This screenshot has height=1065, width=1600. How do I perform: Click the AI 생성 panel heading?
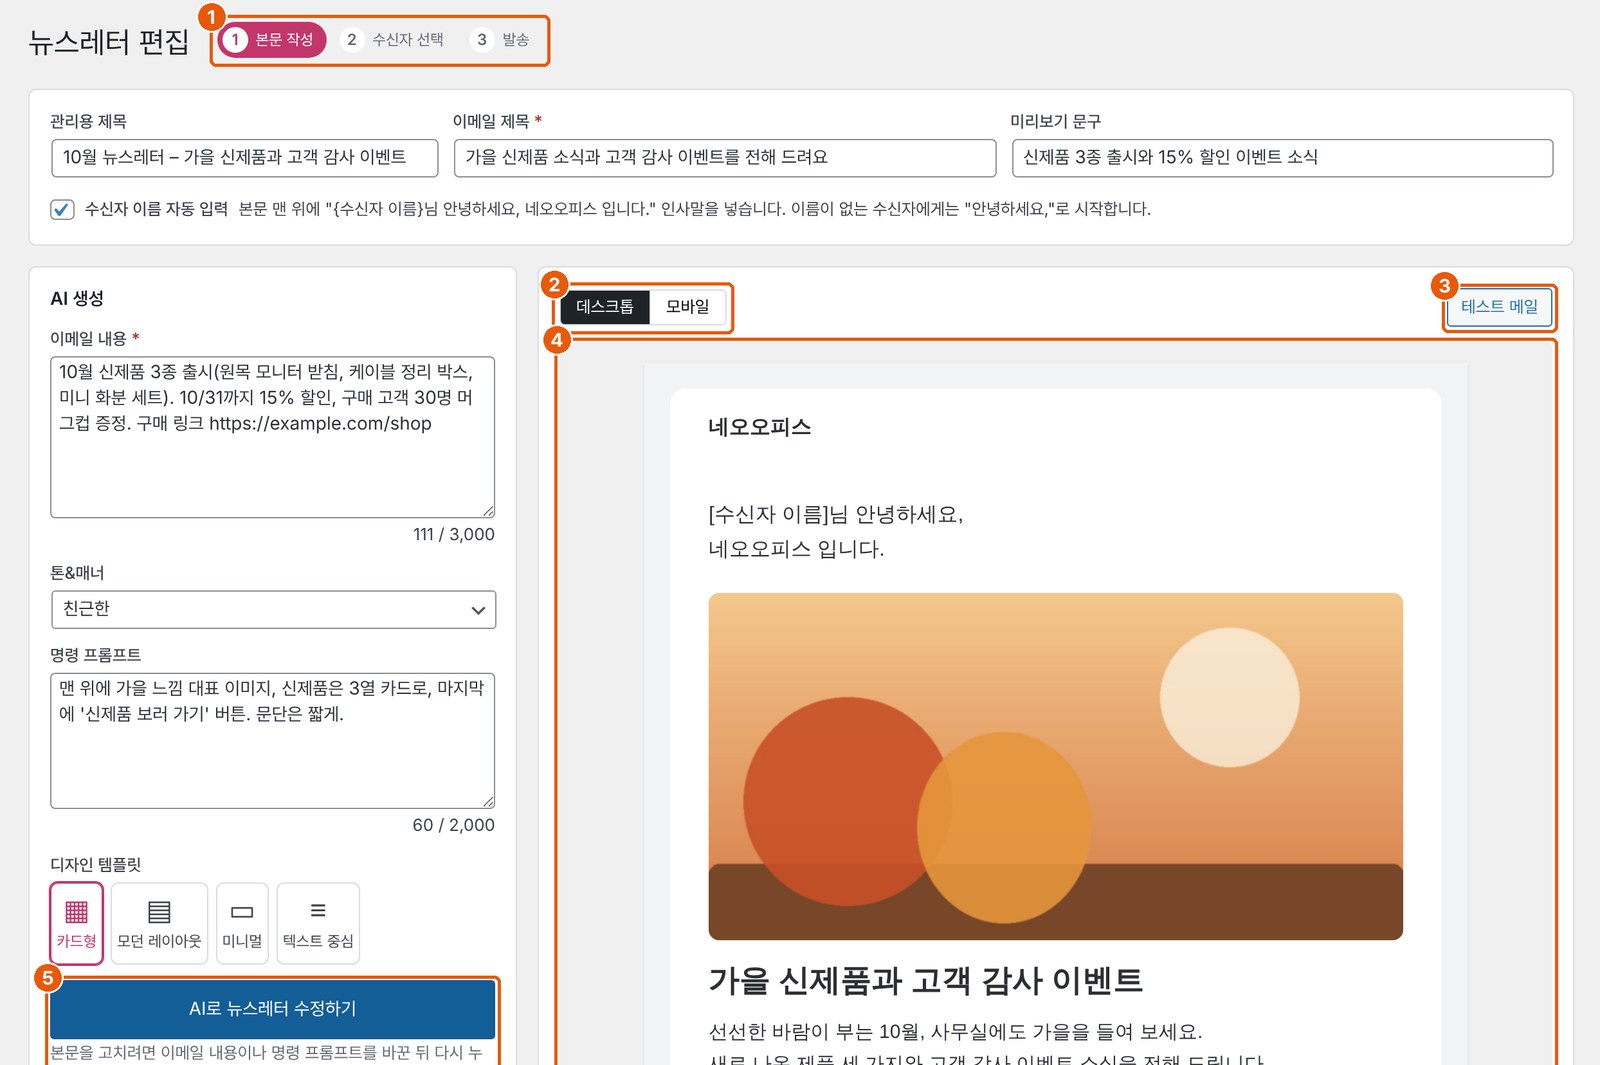tap(77, 299)
